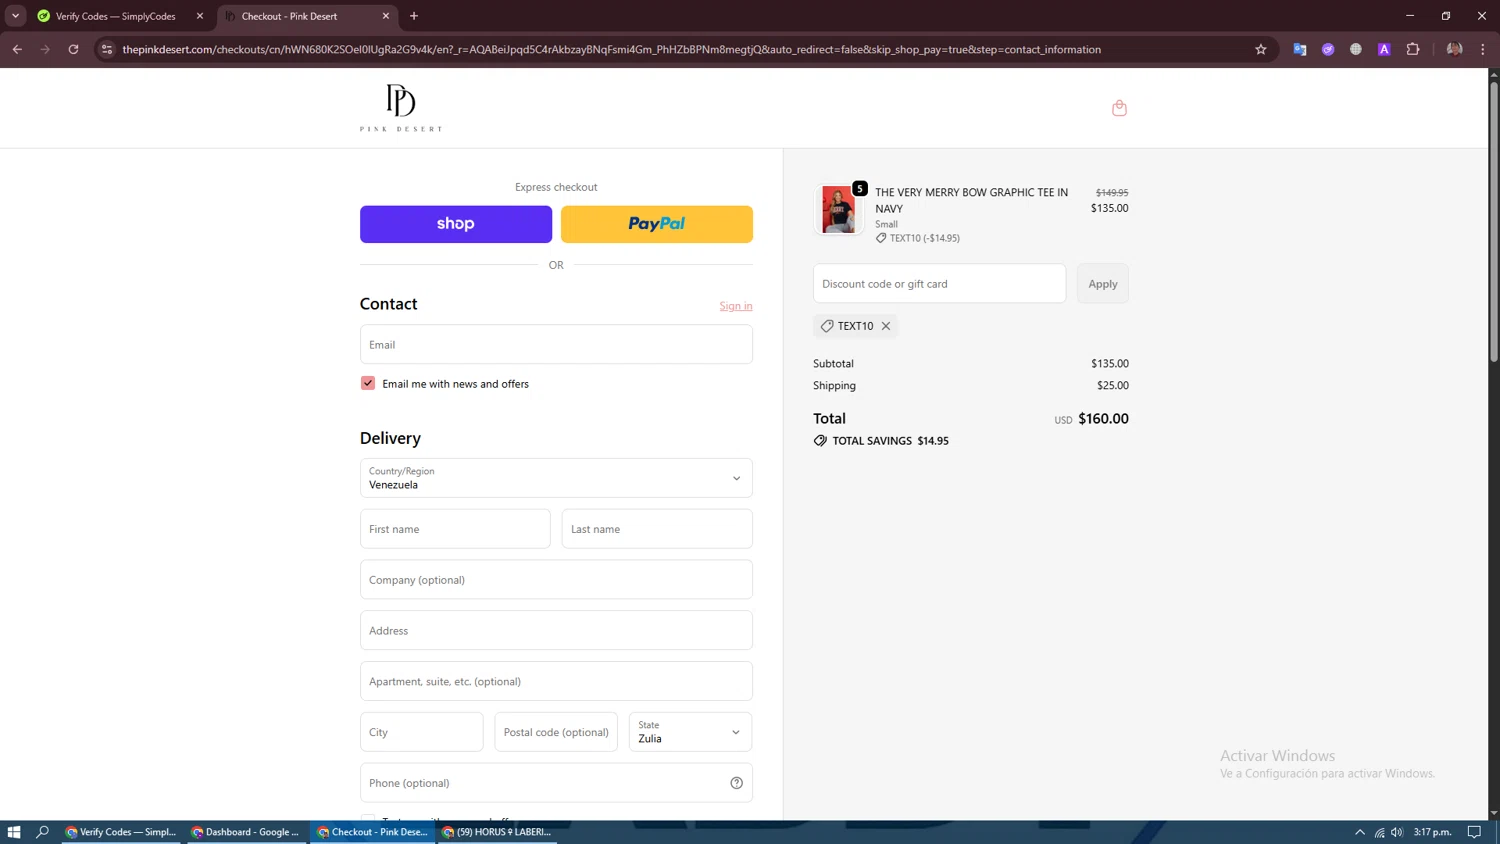Open the shopping bag cart icon
The height and width of the screenshot is (844, 1500).
1119,108
